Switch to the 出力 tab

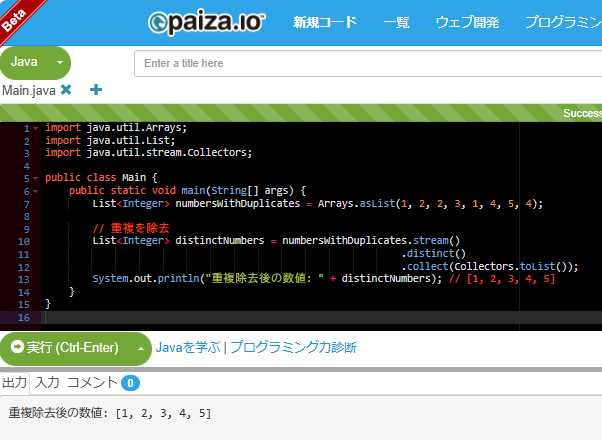point(15,383)
